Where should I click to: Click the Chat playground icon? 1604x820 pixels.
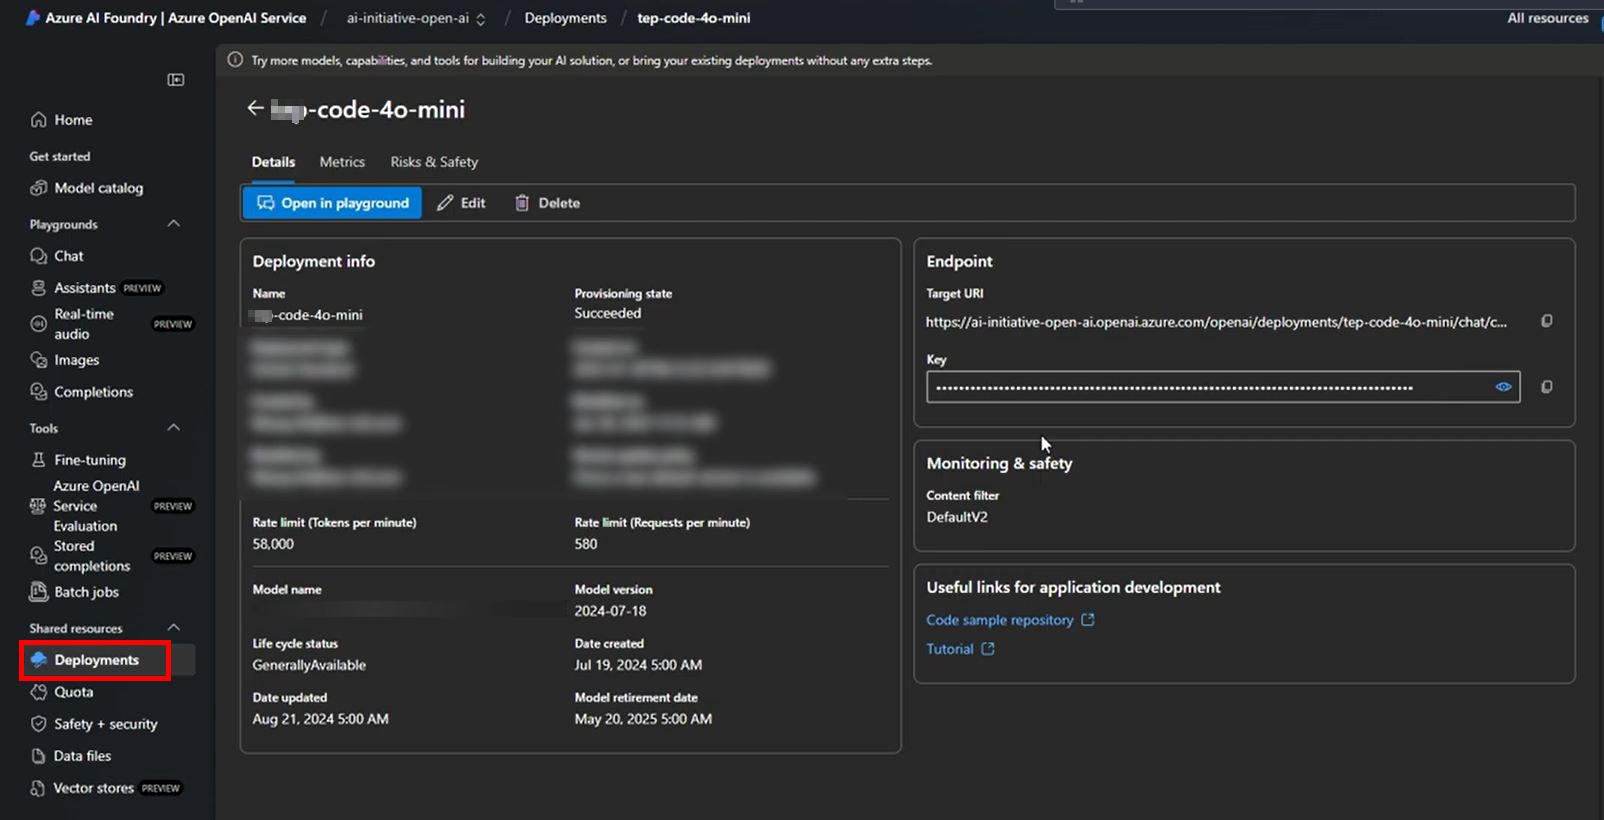pos(39,256)
